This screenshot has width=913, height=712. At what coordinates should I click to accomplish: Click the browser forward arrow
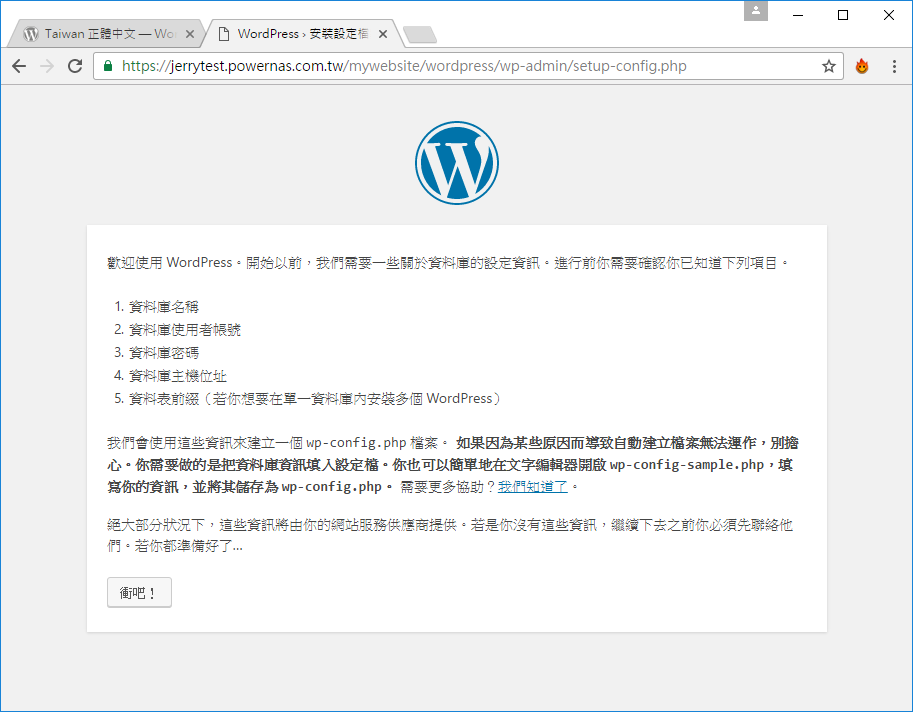click(47, 66)
